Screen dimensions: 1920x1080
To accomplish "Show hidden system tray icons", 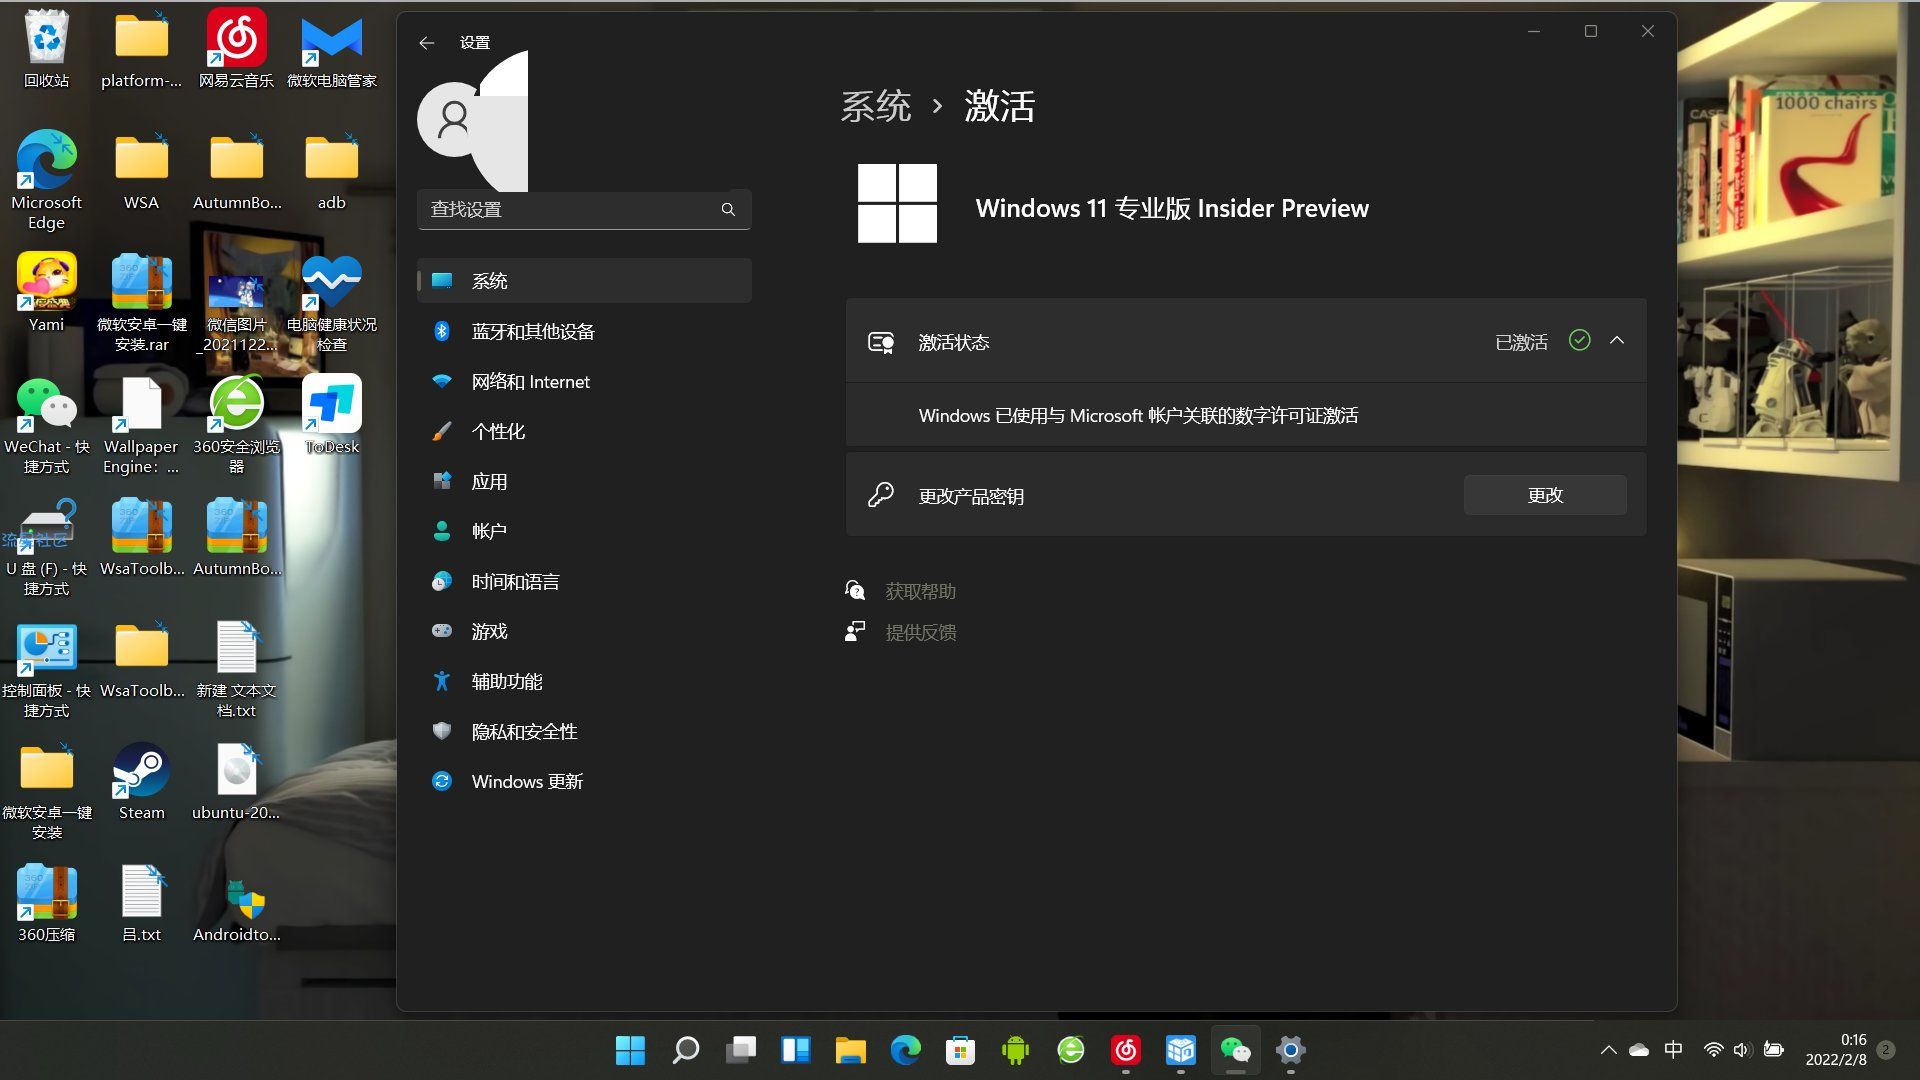I will (x=1608, y=1050).
